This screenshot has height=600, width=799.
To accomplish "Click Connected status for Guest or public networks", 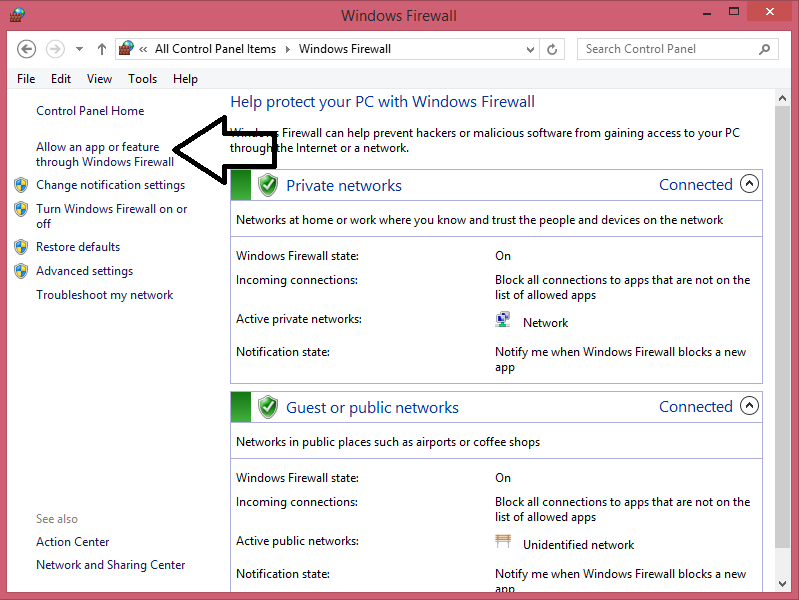I will click(696, 407).
